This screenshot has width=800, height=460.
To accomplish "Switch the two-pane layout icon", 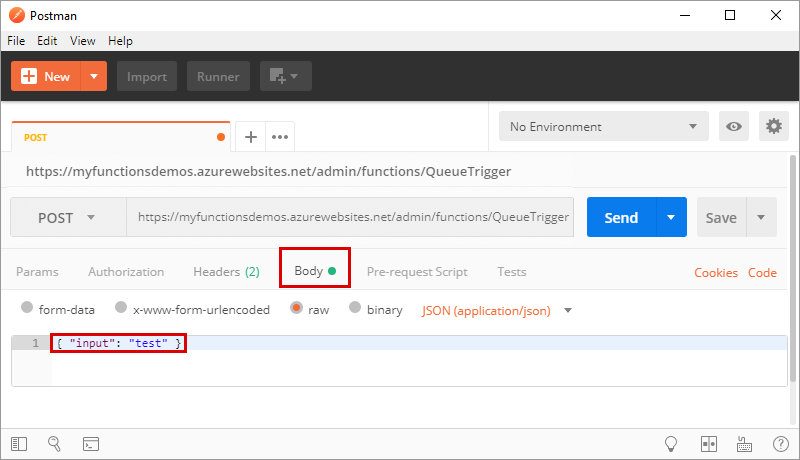I will (709, 444).
